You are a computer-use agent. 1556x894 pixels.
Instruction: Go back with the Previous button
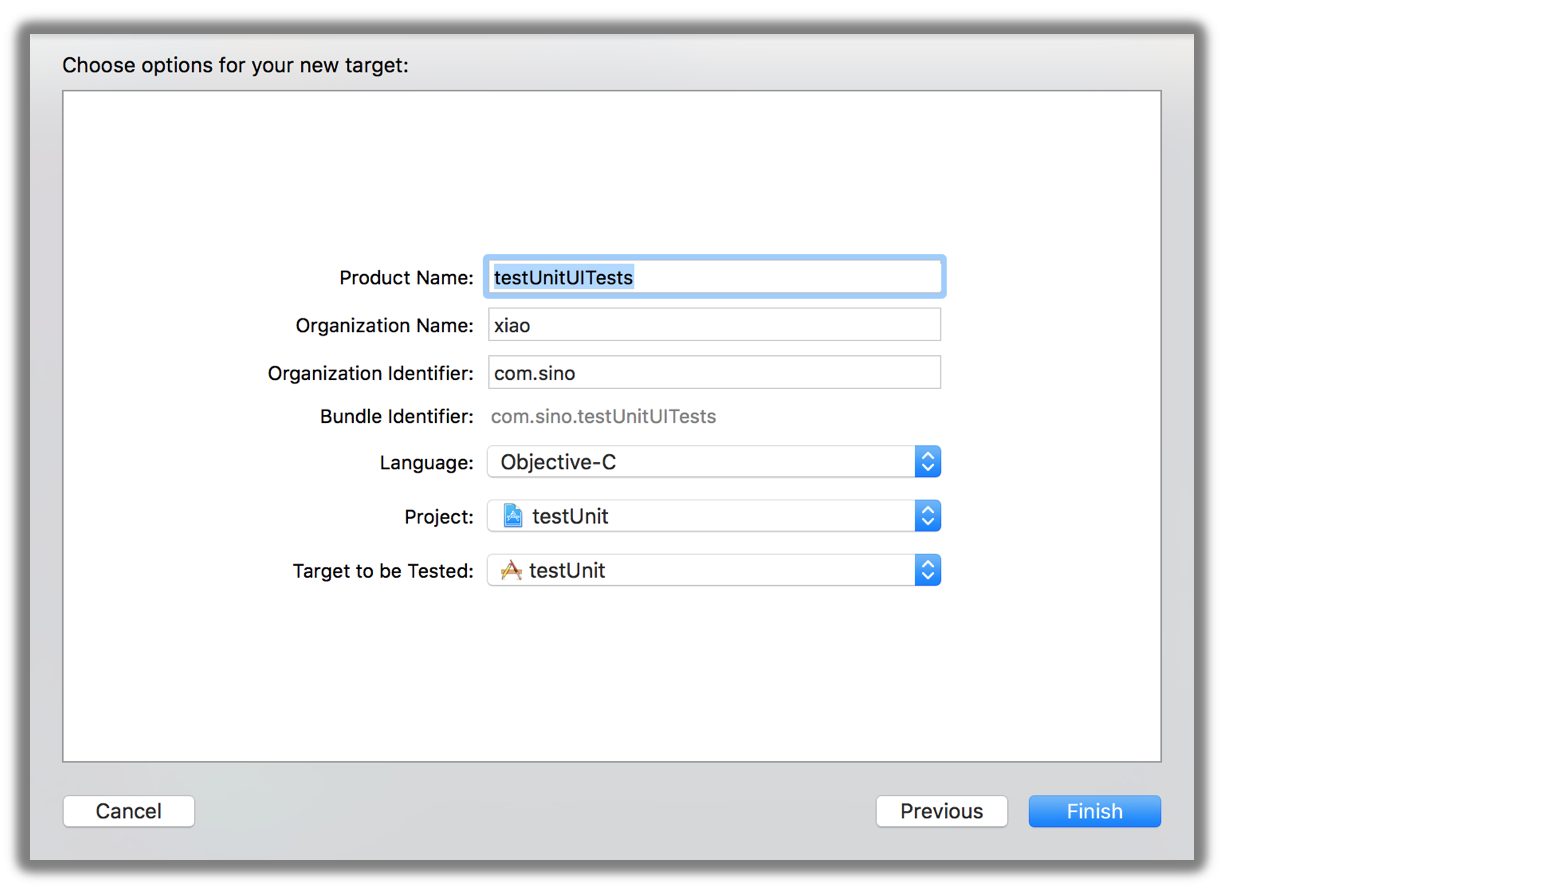[941, 811]
